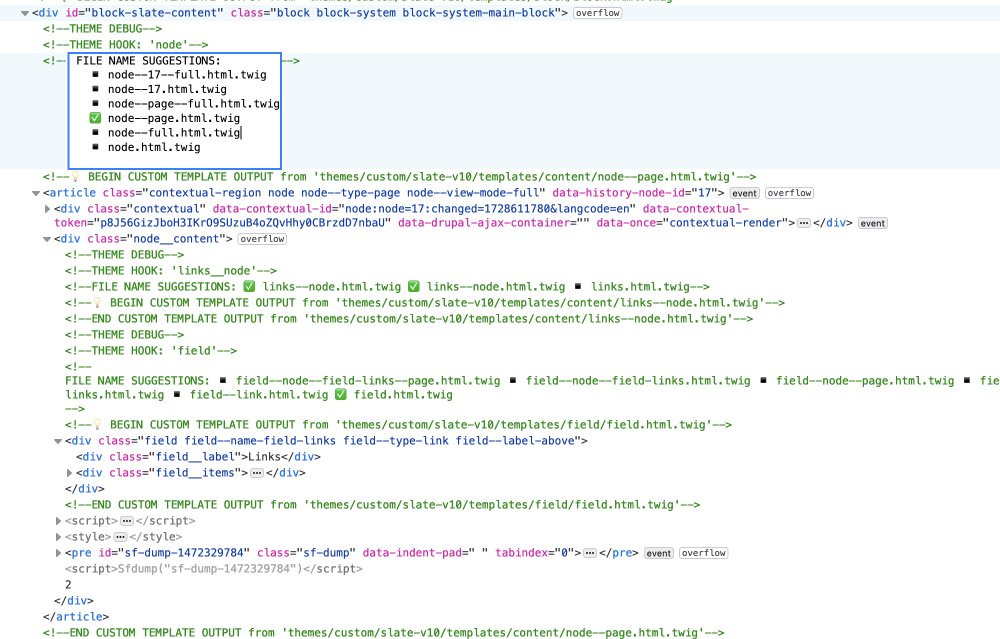This screenshot has height=639, width=1000.
Task: Select BEGIN CUSTOM TEMPLATE OUTPUT node--page comment
Action: point(400,177)
